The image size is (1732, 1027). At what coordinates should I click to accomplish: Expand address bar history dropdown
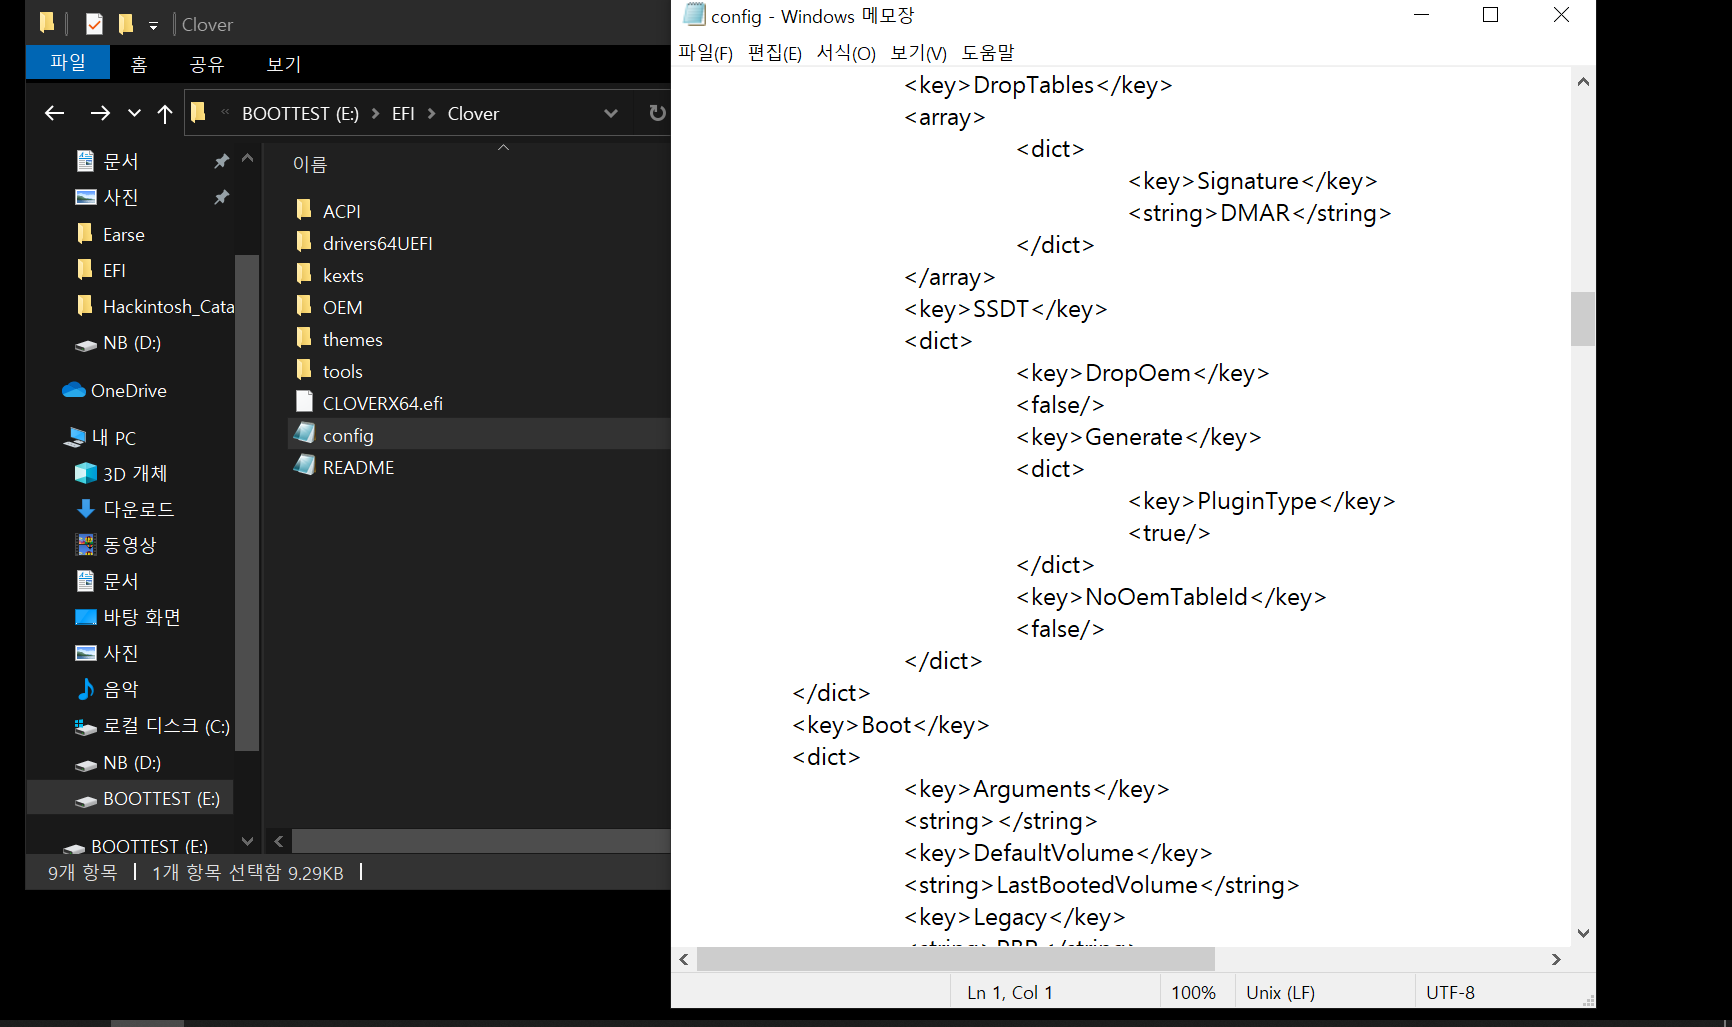[611, 114]
